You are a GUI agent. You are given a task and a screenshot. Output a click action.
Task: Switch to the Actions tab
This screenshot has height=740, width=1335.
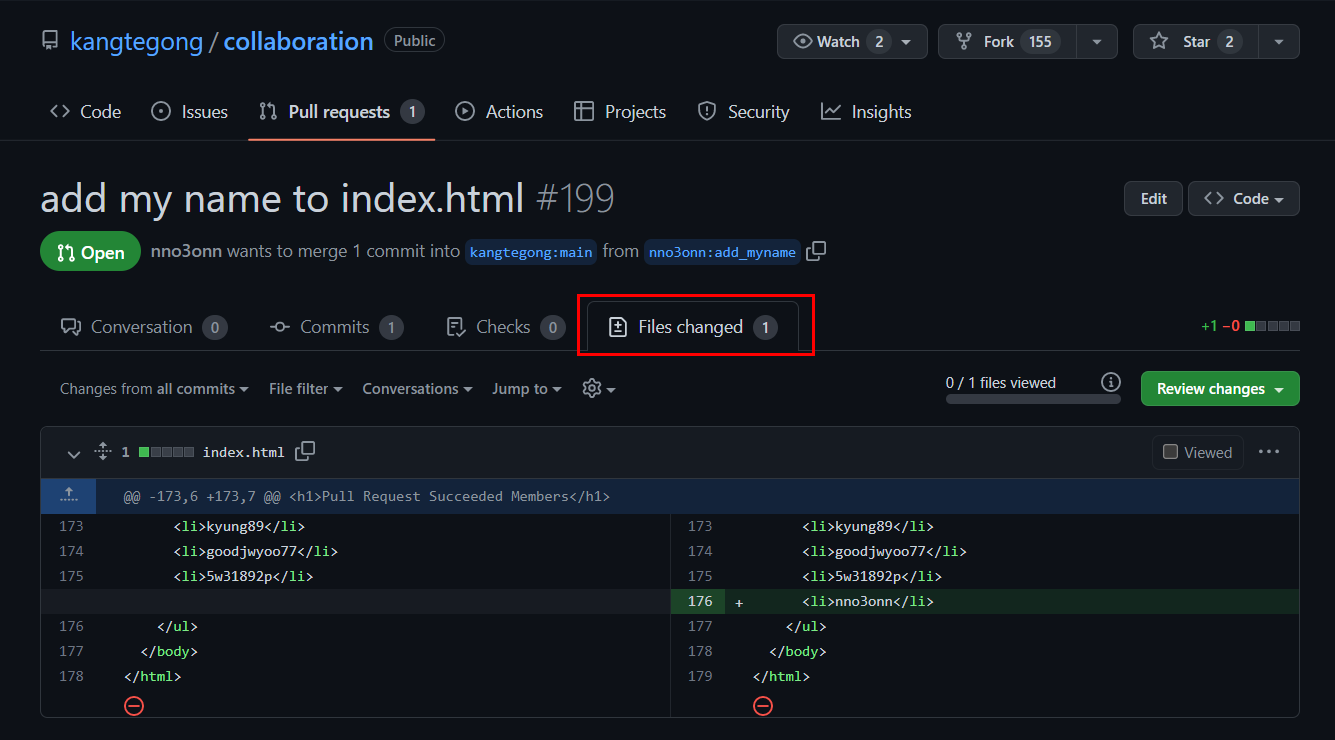click(x=499, y=112)
